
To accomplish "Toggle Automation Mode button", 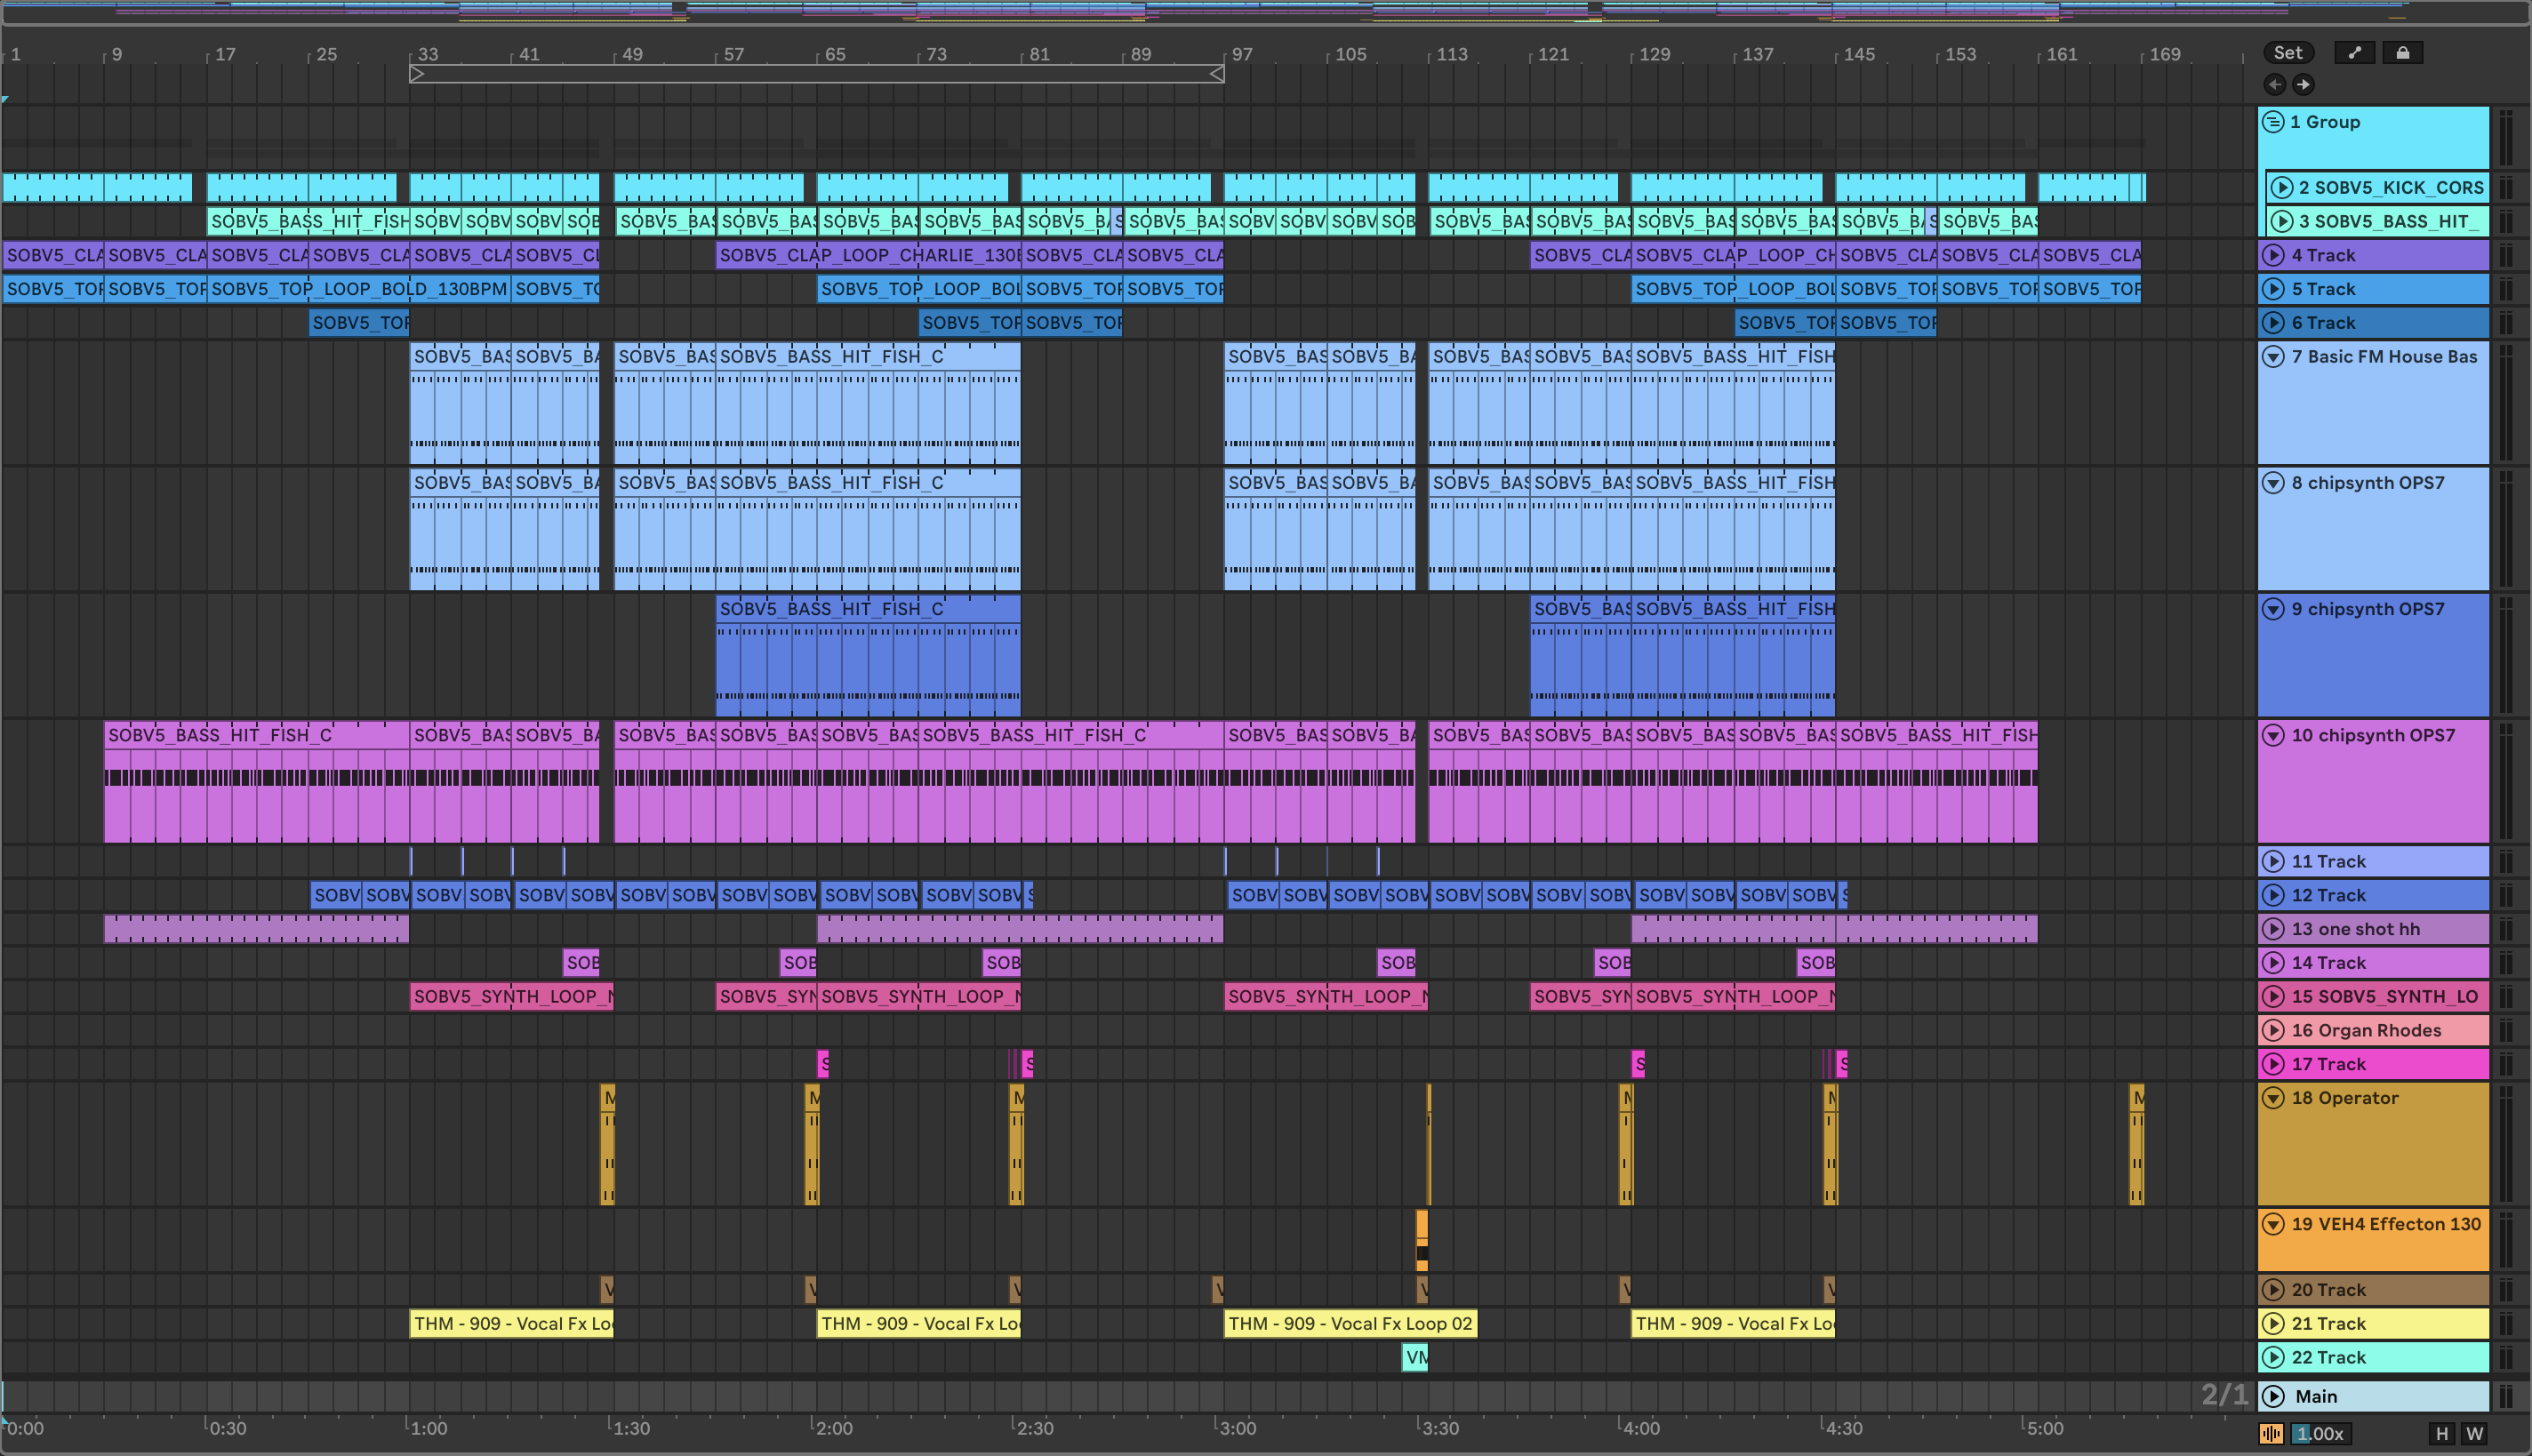I will tap(2354, 53).
